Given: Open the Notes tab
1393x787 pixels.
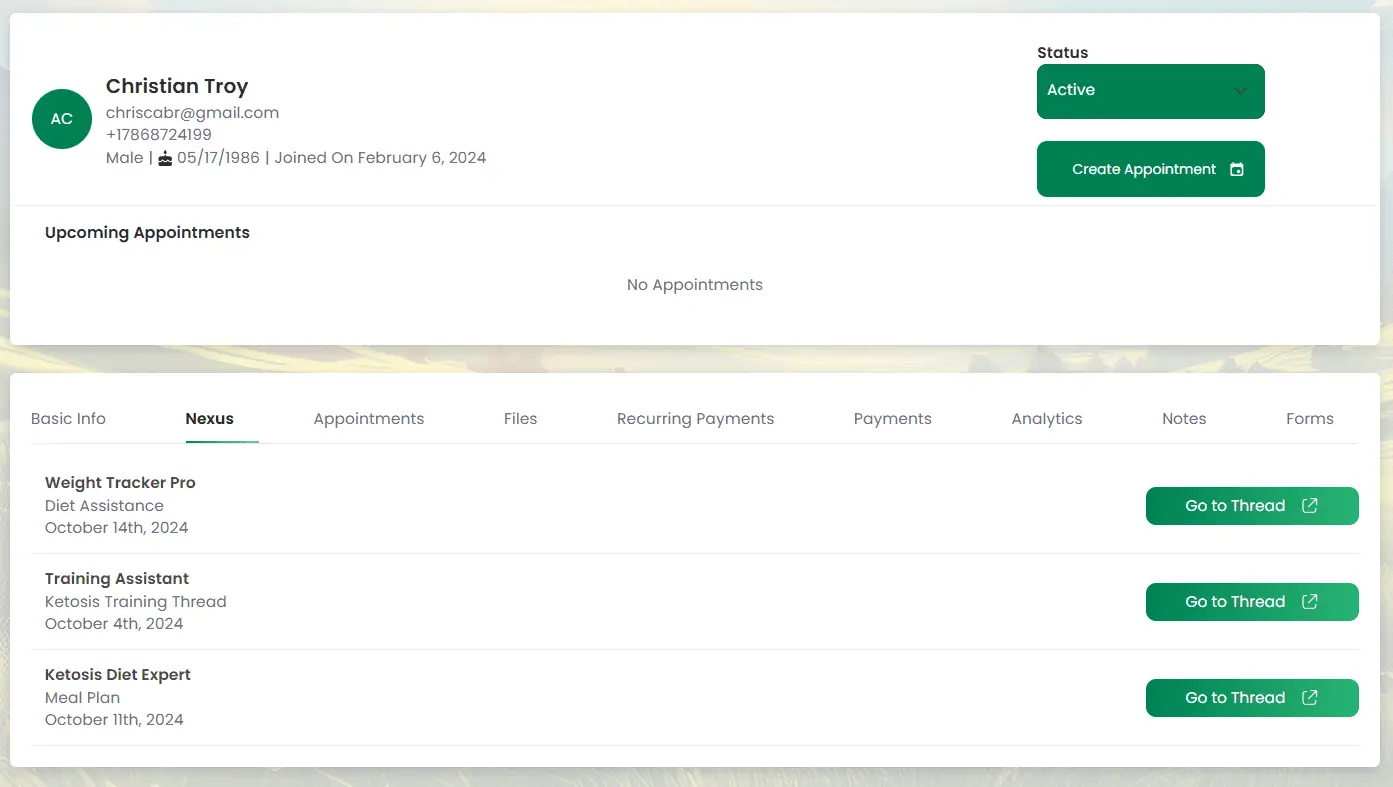Looking at the screenshot, I should click(x=1184, y=419).
